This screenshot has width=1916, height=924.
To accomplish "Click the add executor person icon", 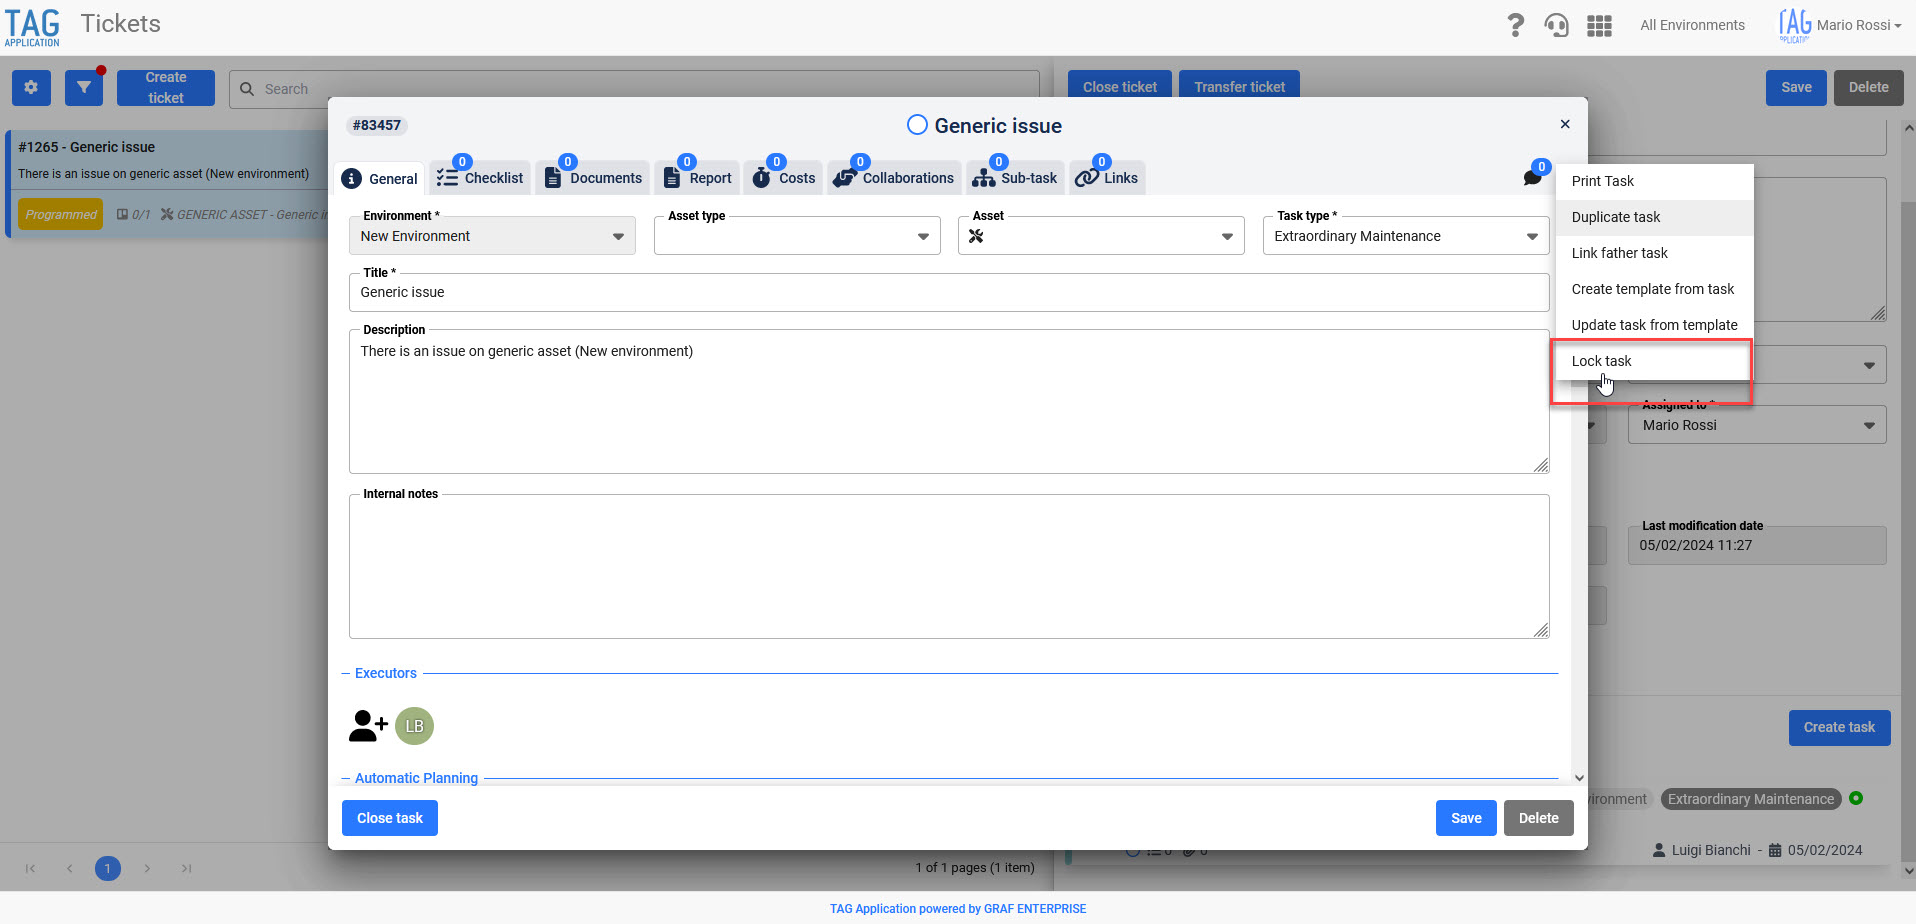I will (367, 726).
